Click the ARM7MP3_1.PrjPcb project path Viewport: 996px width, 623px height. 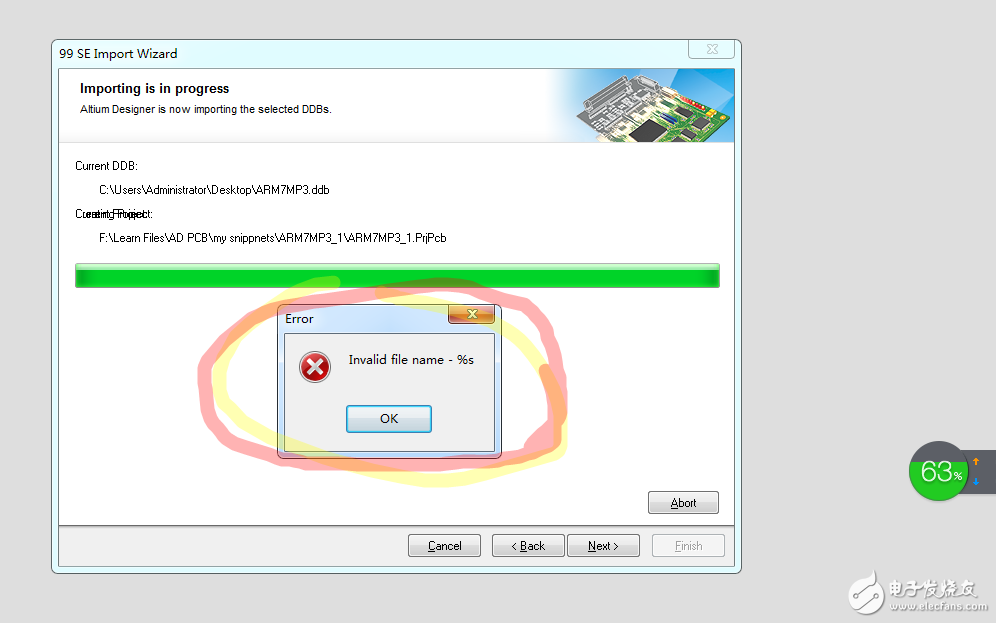(273, 238)
